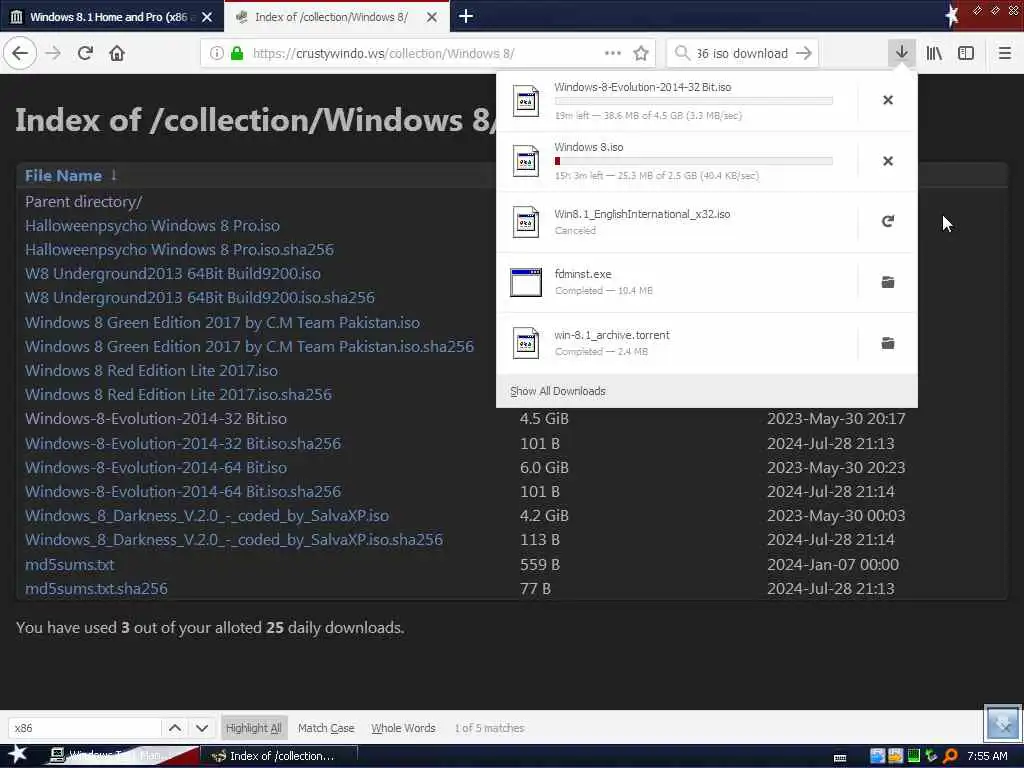Click Evolution-2014-32 download progress bar

(x=694, y=101)
